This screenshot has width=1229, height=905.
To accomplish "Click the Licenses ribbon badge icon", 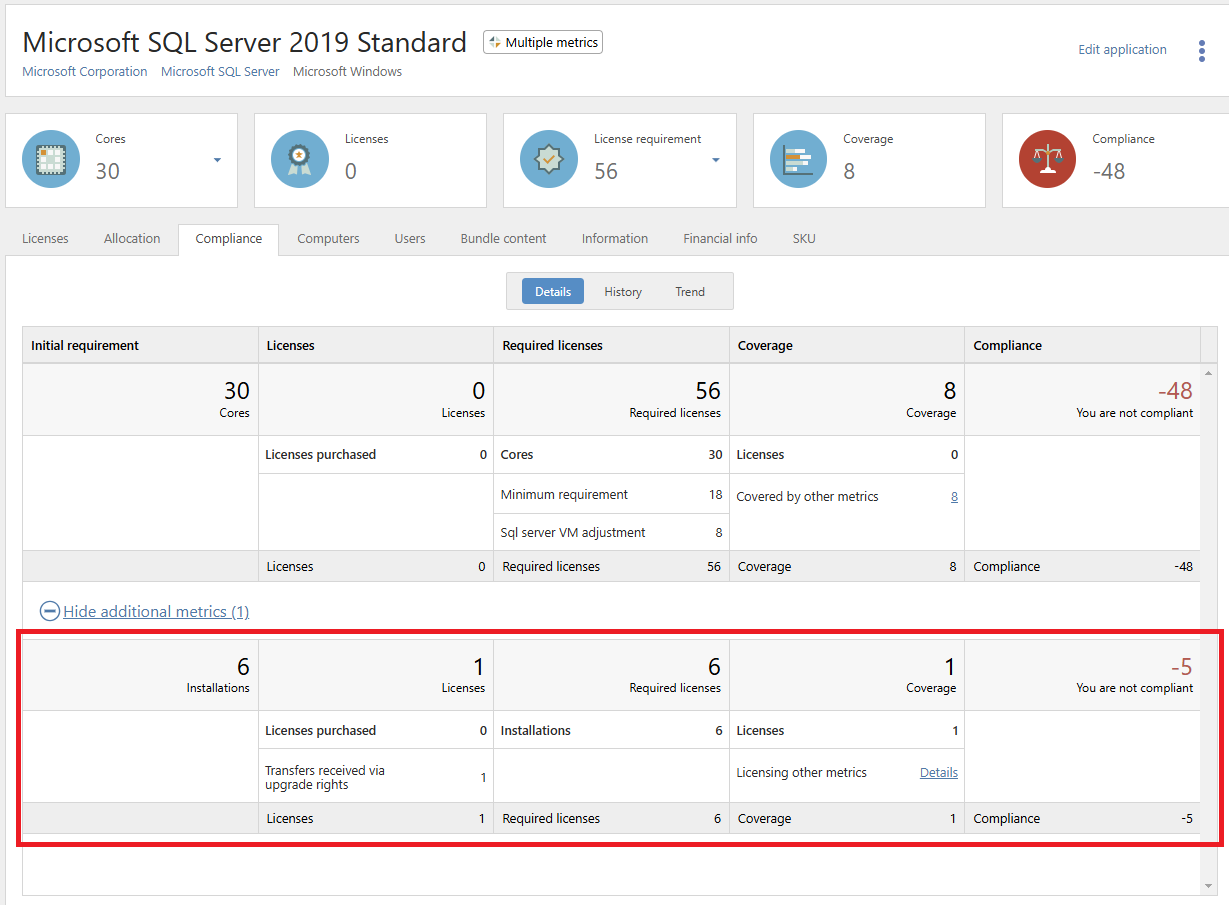I will [x=301, y=160].
